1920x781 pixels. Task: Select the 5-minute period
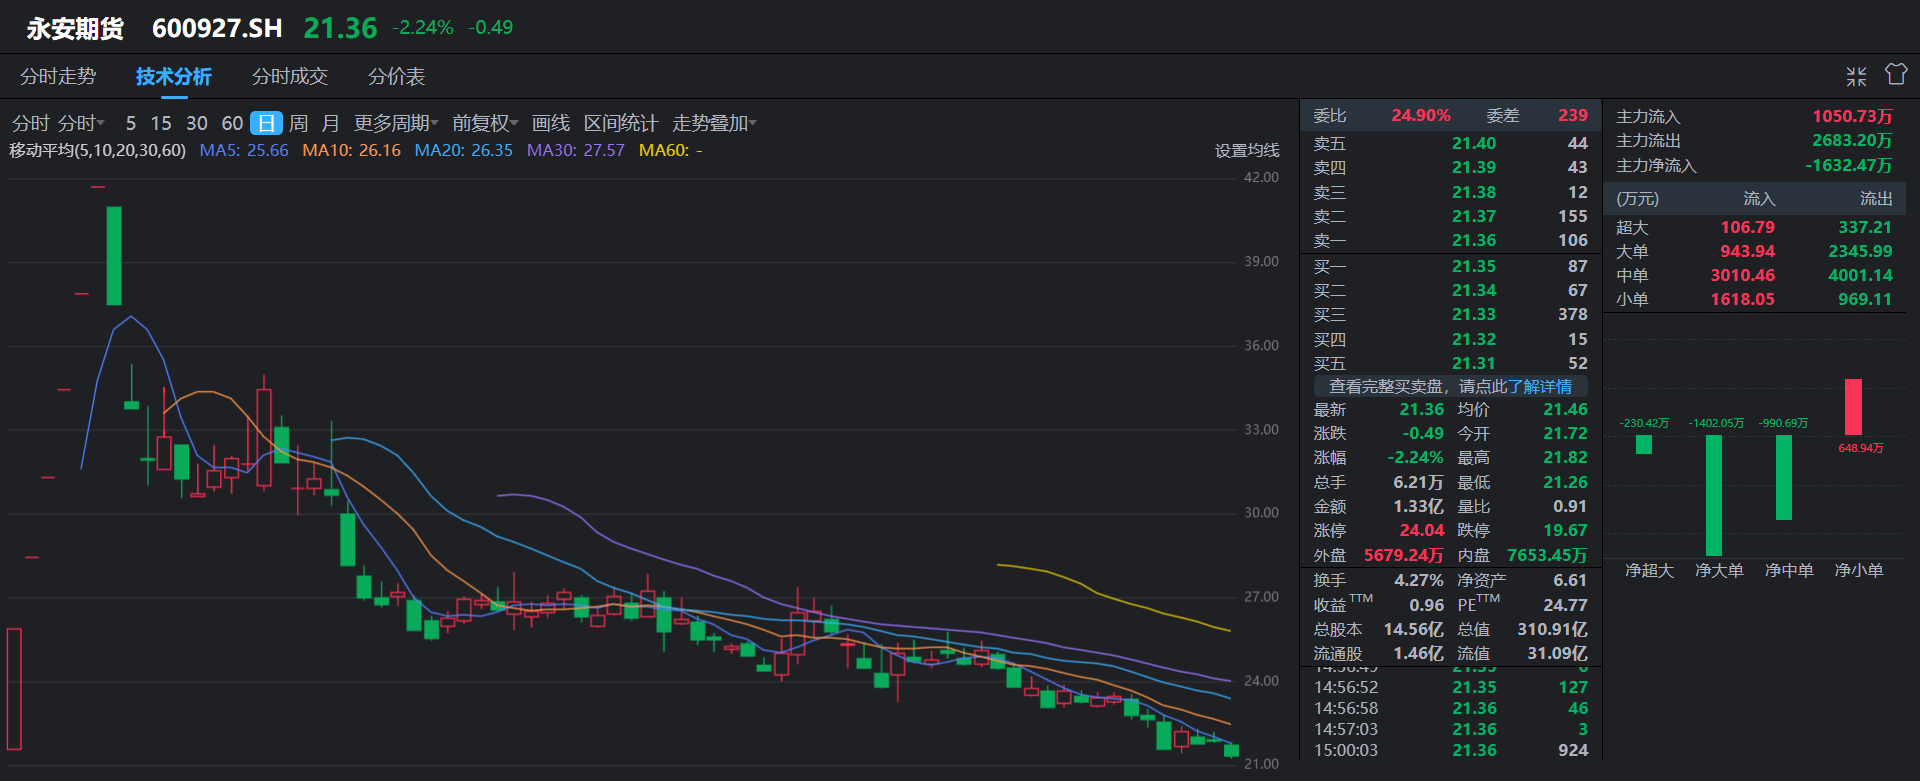pyautogui.click(x=130, y=123)
